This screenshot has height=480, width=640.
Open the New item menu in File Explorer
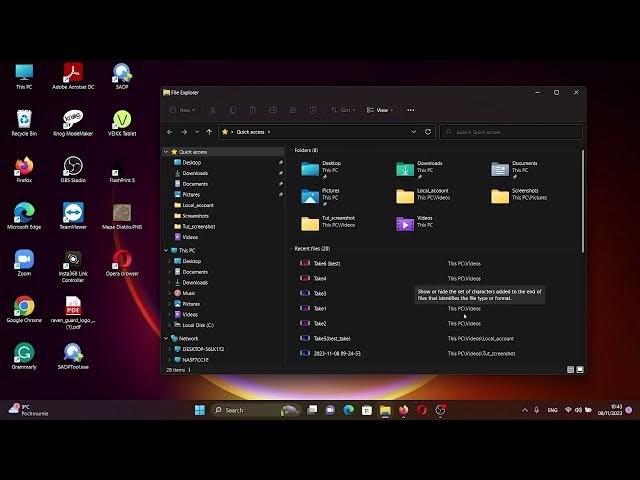(182, 110)
